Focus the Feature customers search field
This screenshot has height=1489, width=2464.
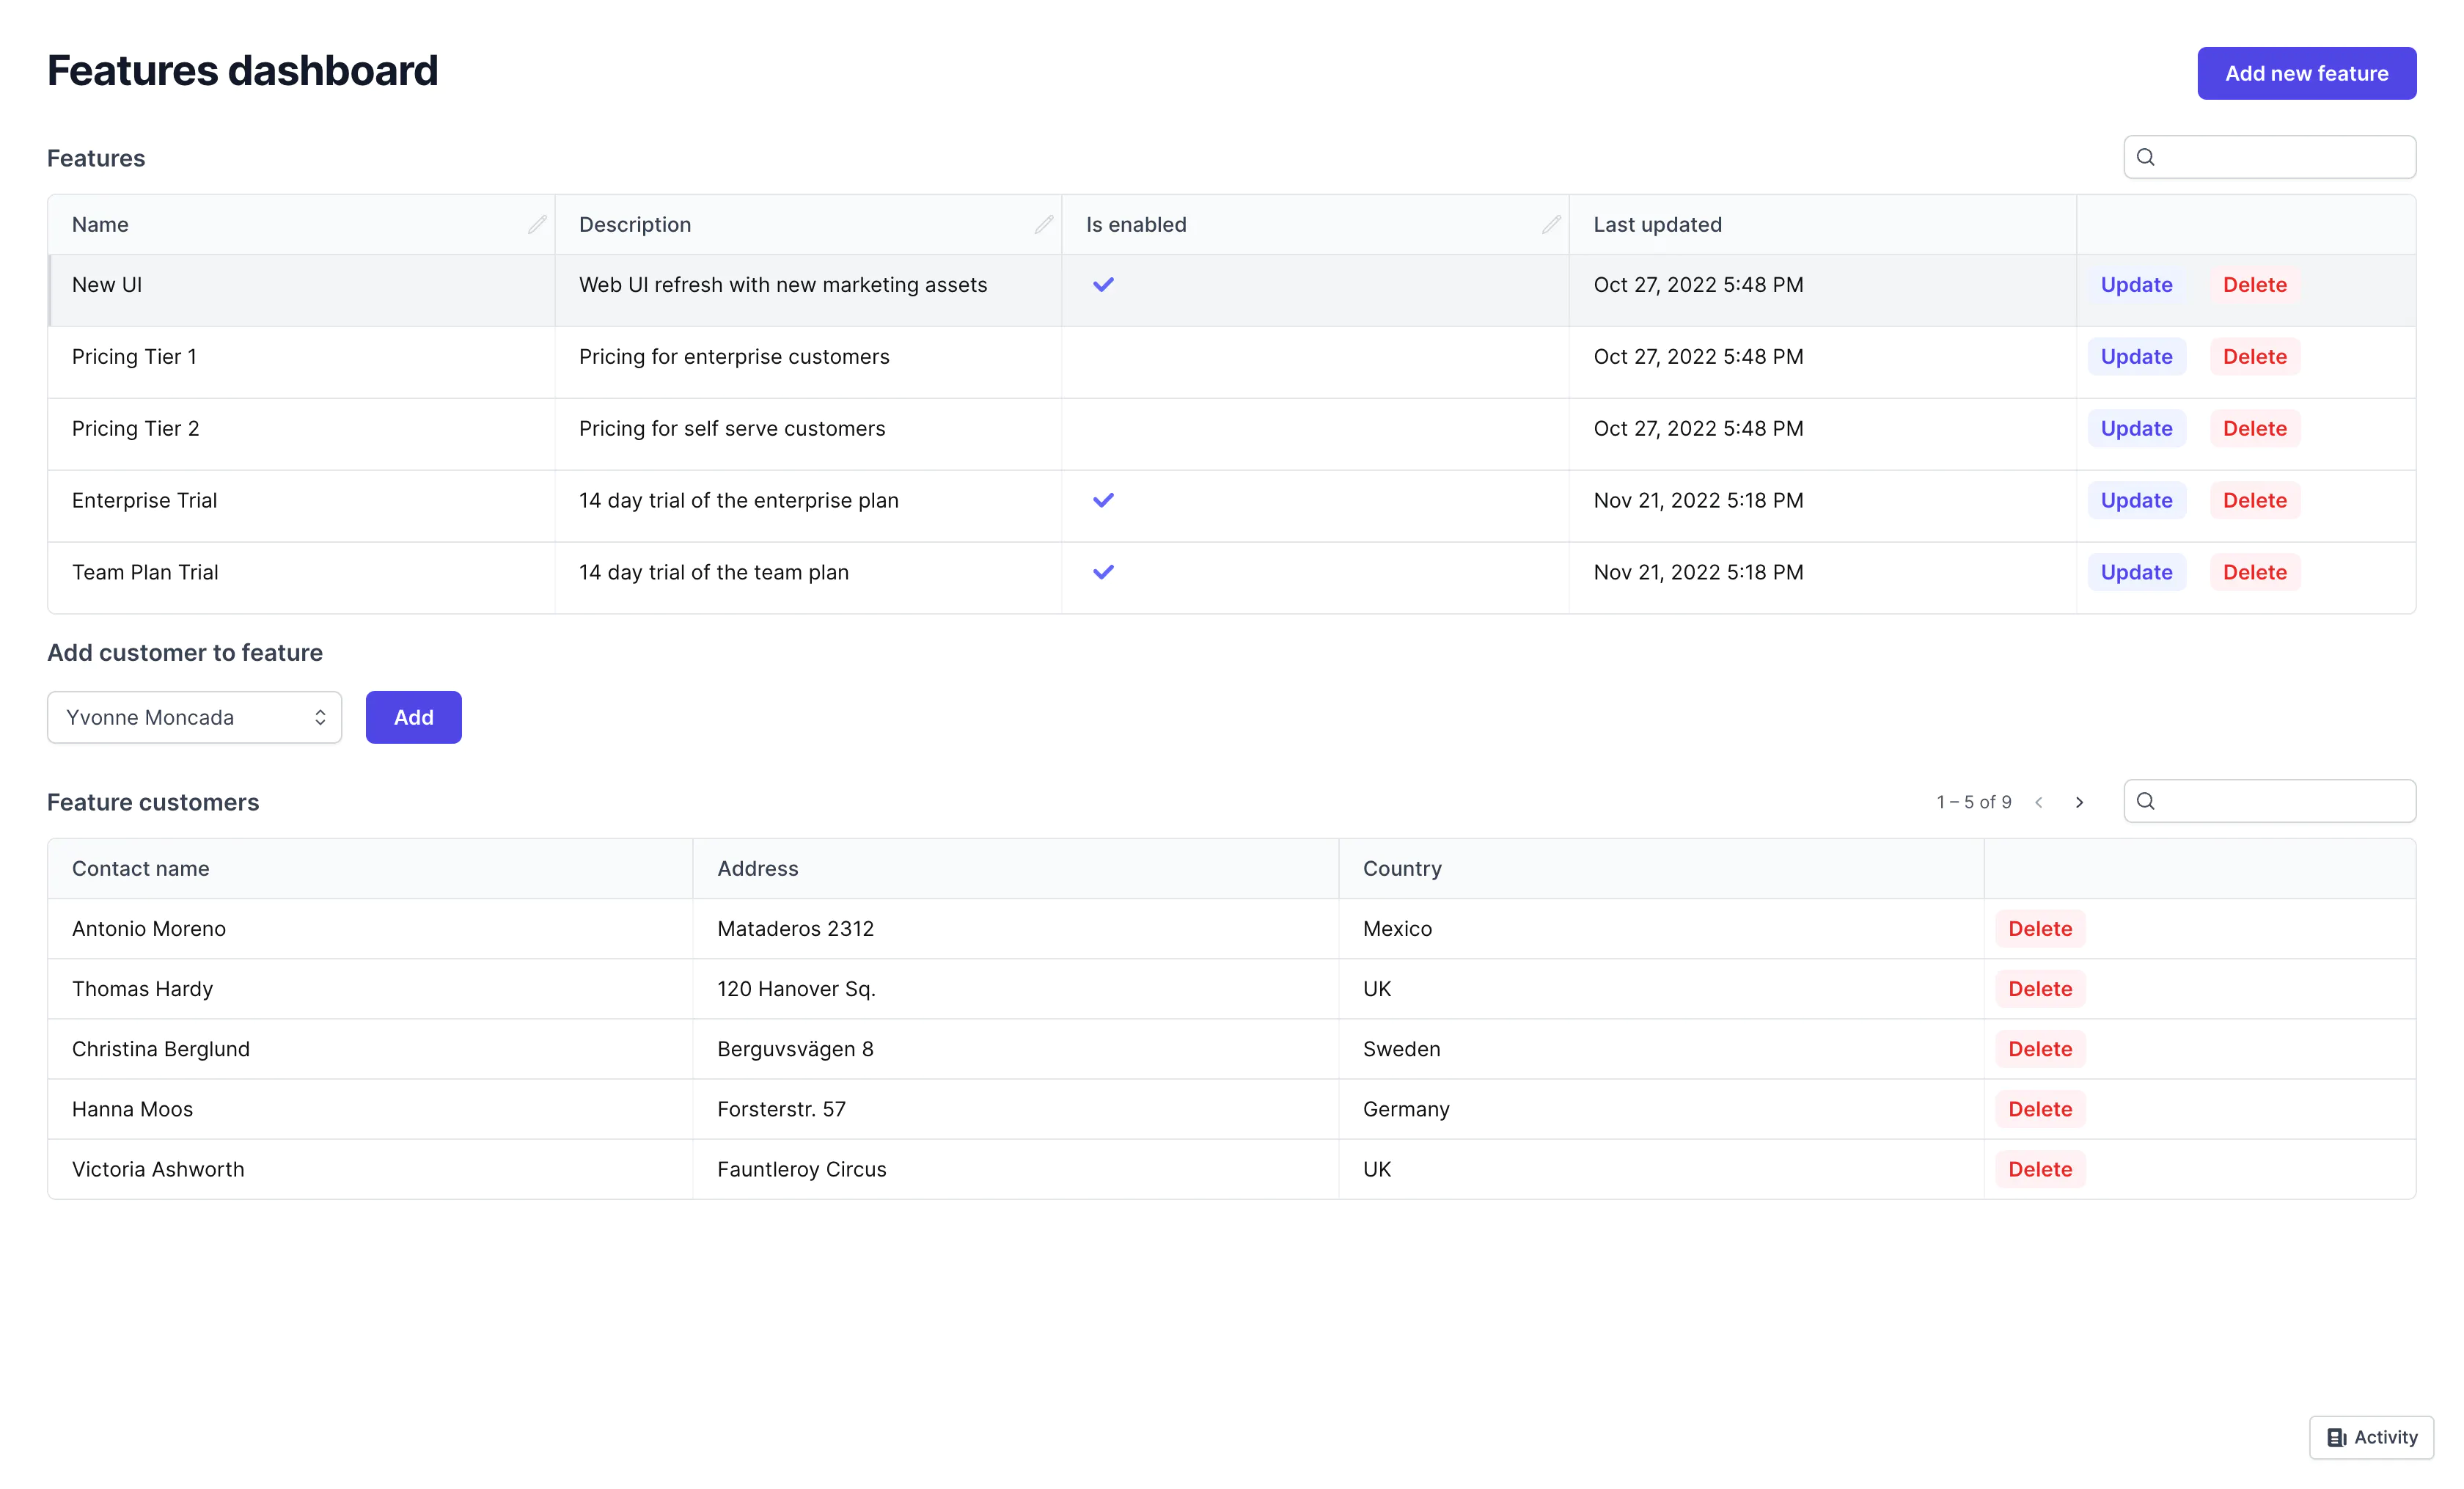click(x=2269, y=801)
